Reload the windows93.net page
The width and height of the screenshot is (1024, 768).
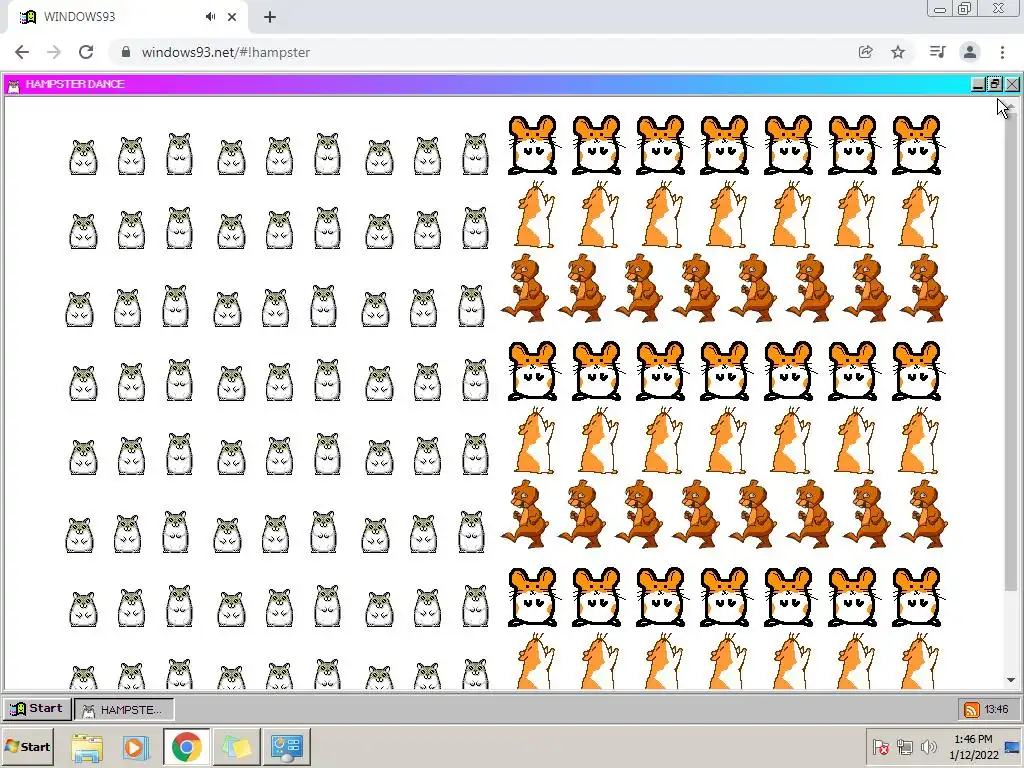point(86,52)
